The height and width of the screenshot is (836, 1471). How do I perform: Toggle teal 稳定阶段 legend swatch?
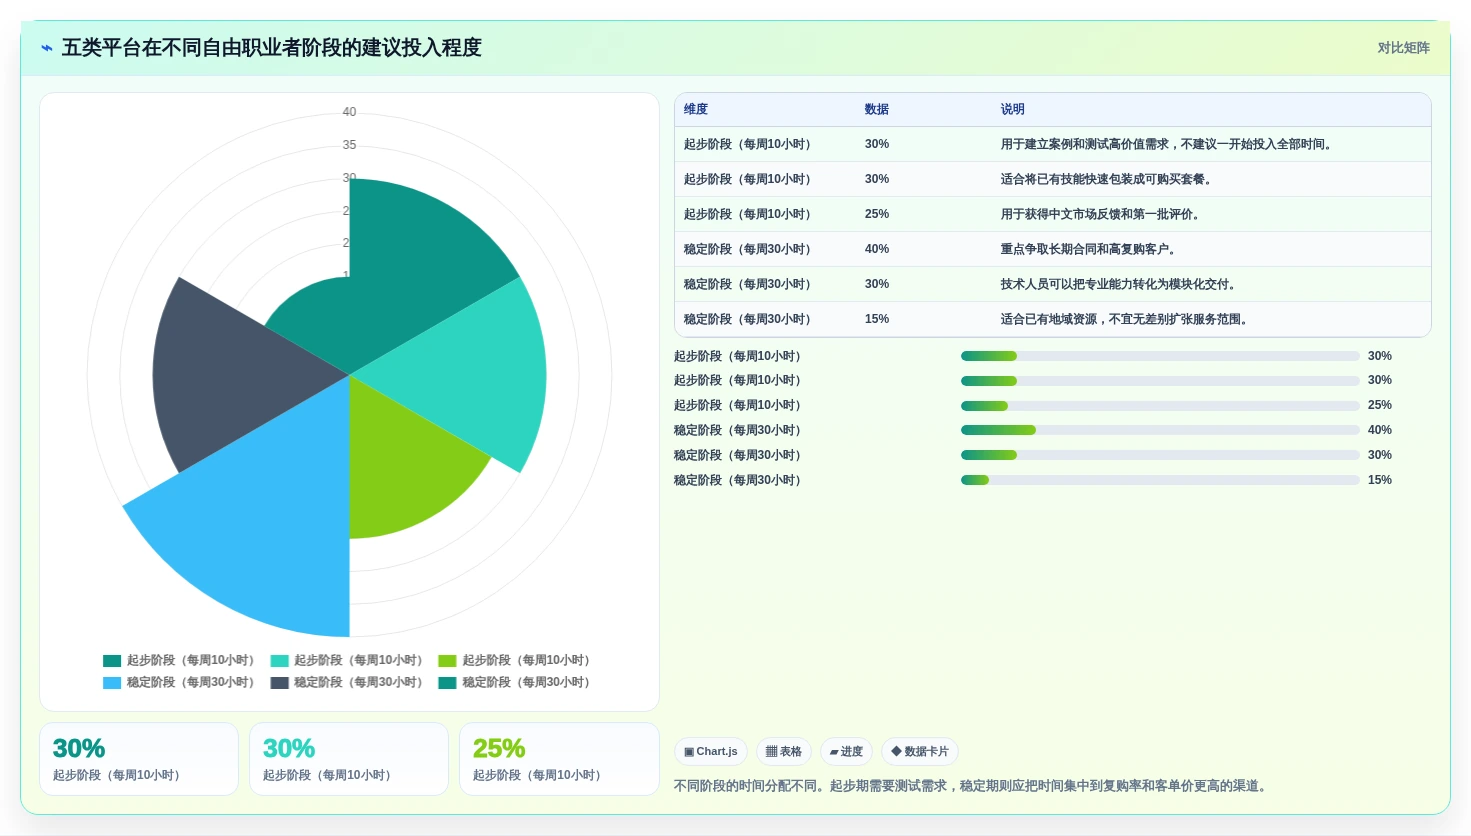(448, 683)
